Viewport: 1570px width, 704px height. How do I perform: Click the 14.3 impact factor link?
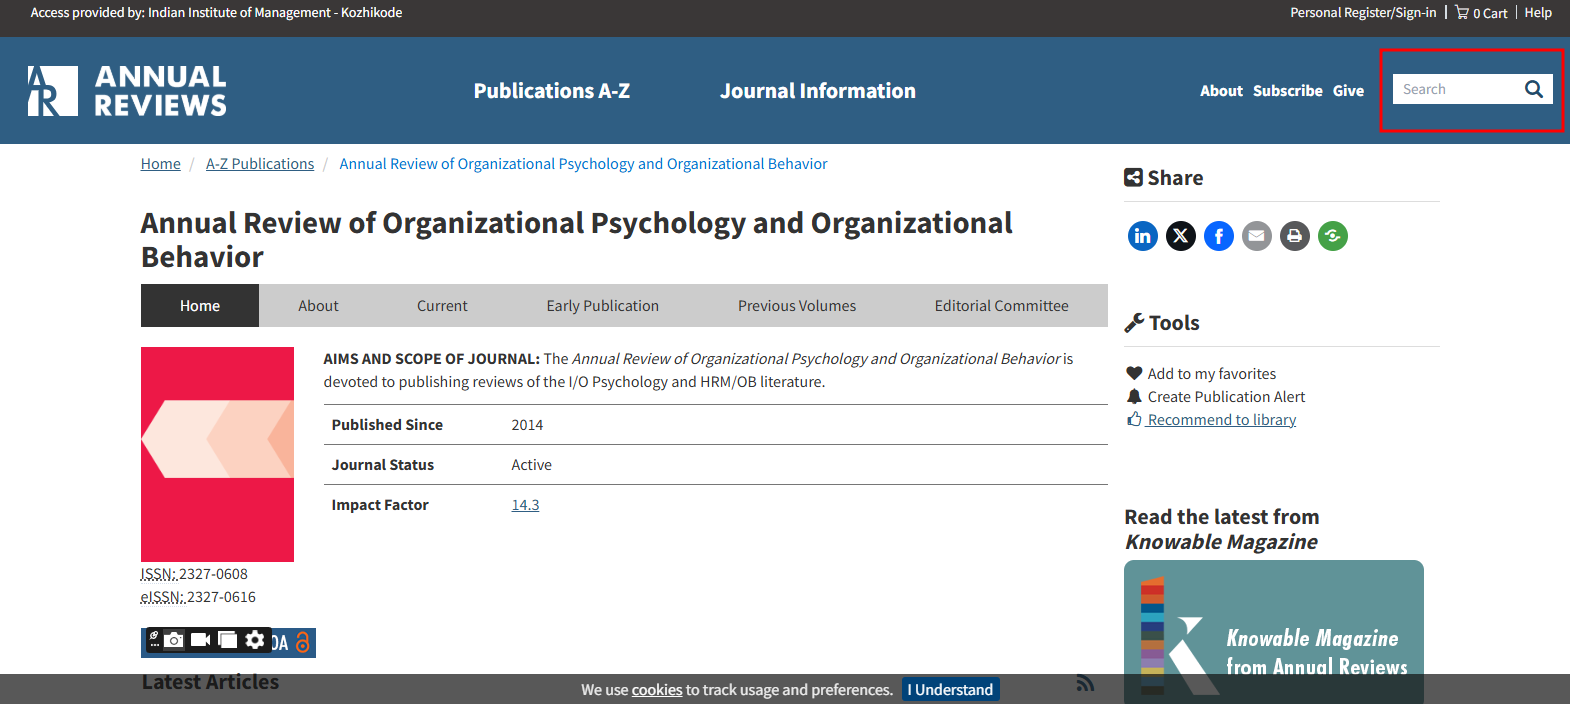525,505
